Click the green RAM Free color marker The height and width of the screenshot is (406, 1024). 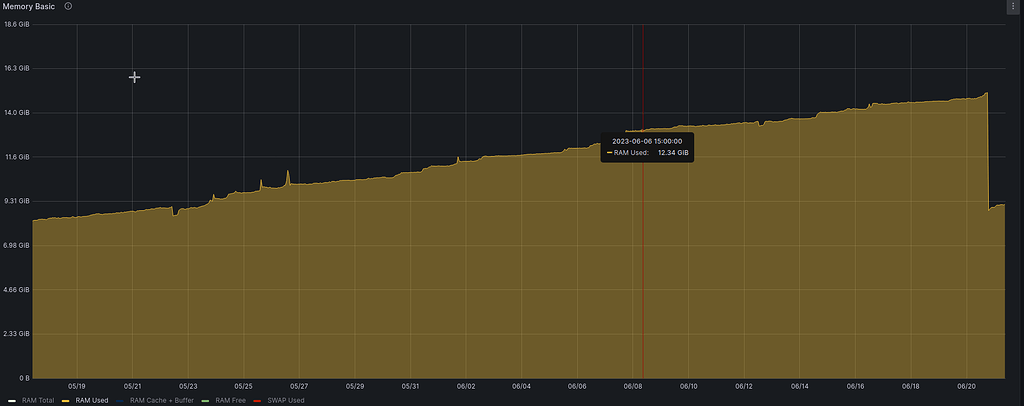coord(207,400)
